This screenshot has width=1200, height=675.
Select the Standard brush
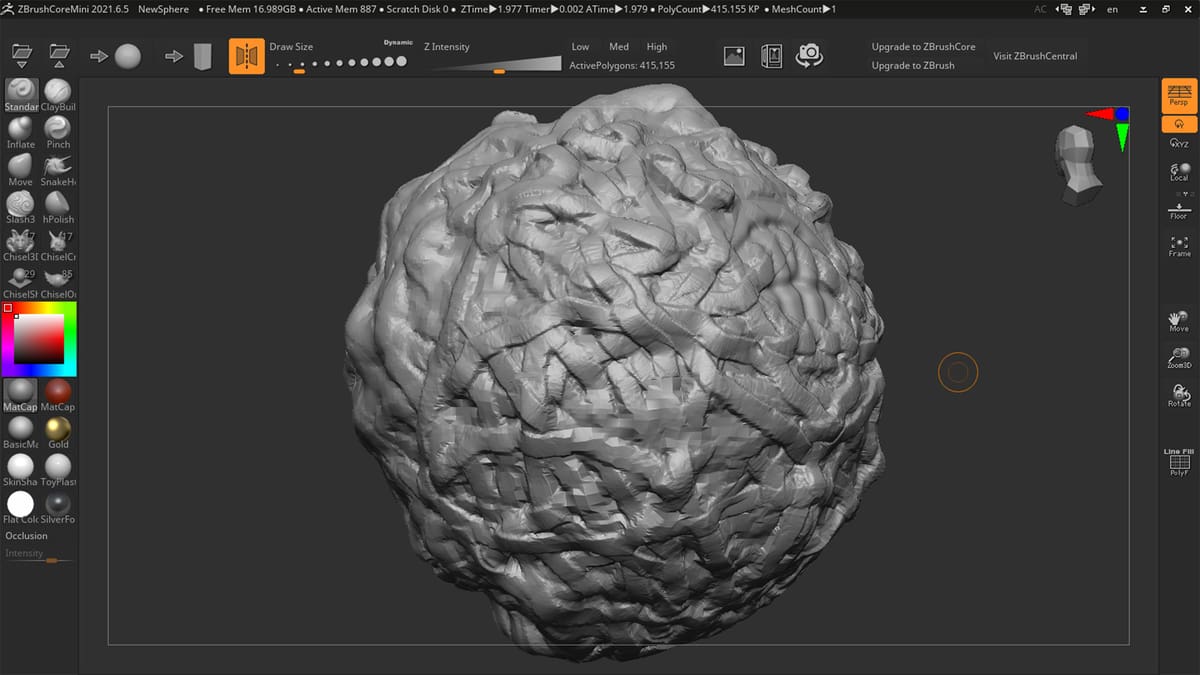coord(21,95)
